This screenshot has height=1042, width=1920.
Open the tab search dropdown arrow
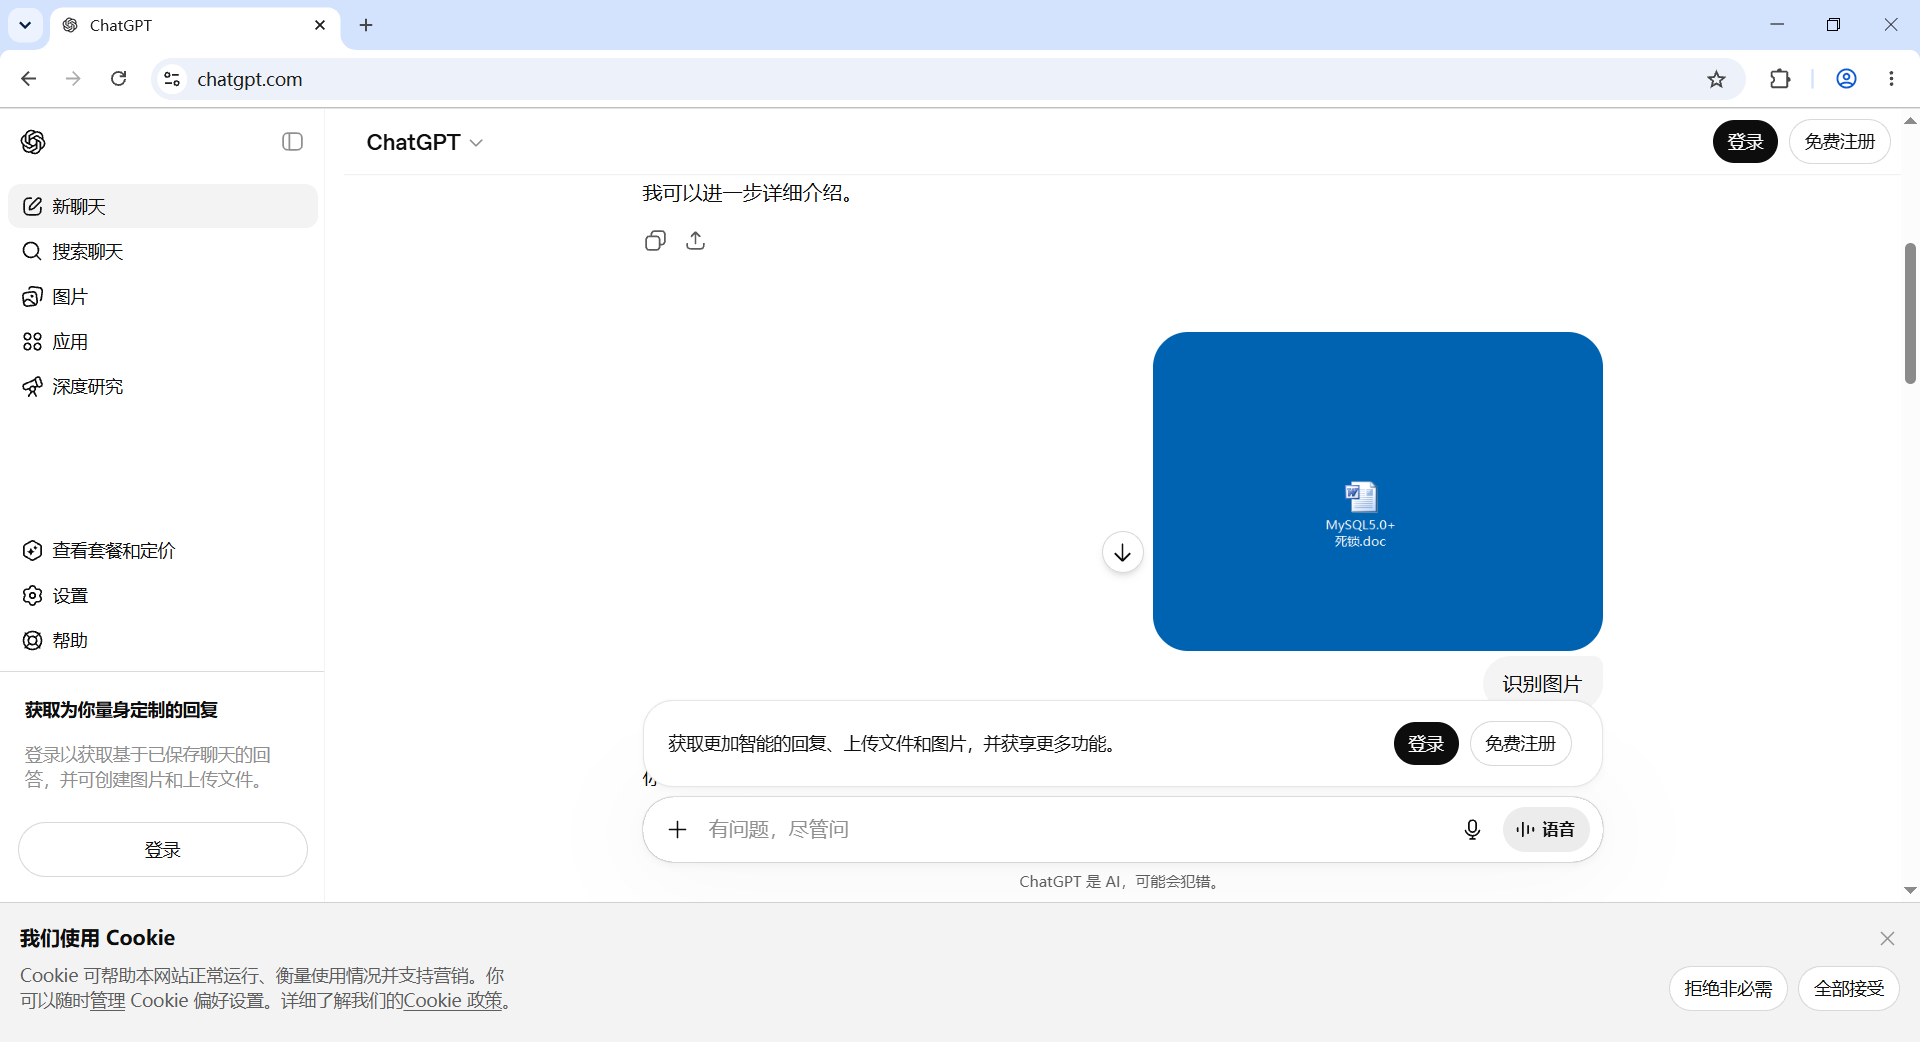(x=25, y=25)
